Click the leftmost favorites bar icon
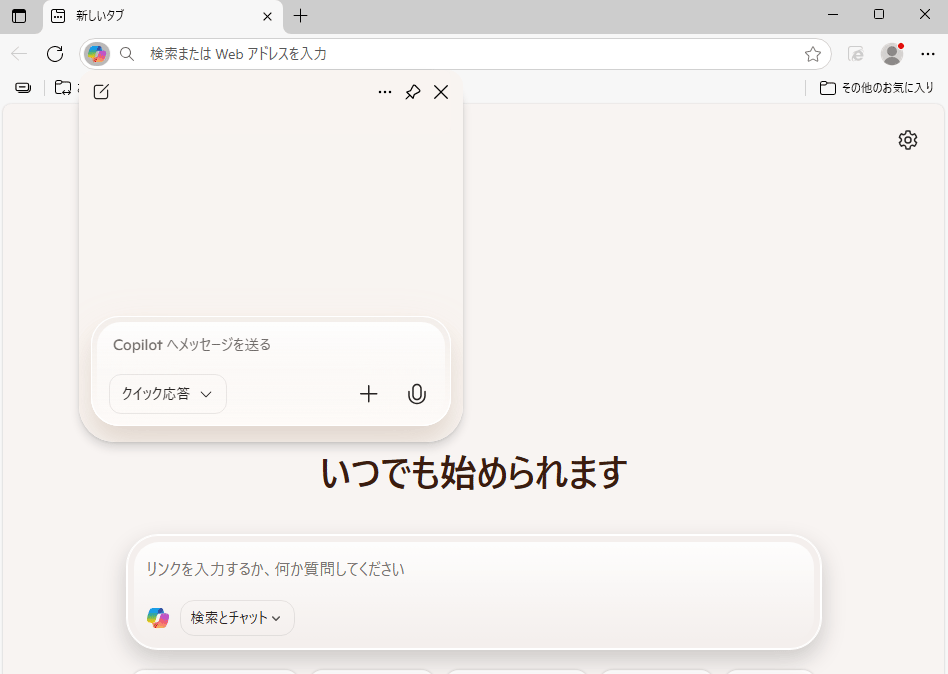Image resolution: width=948 pixels, height=674 pixels. [23, 88]
